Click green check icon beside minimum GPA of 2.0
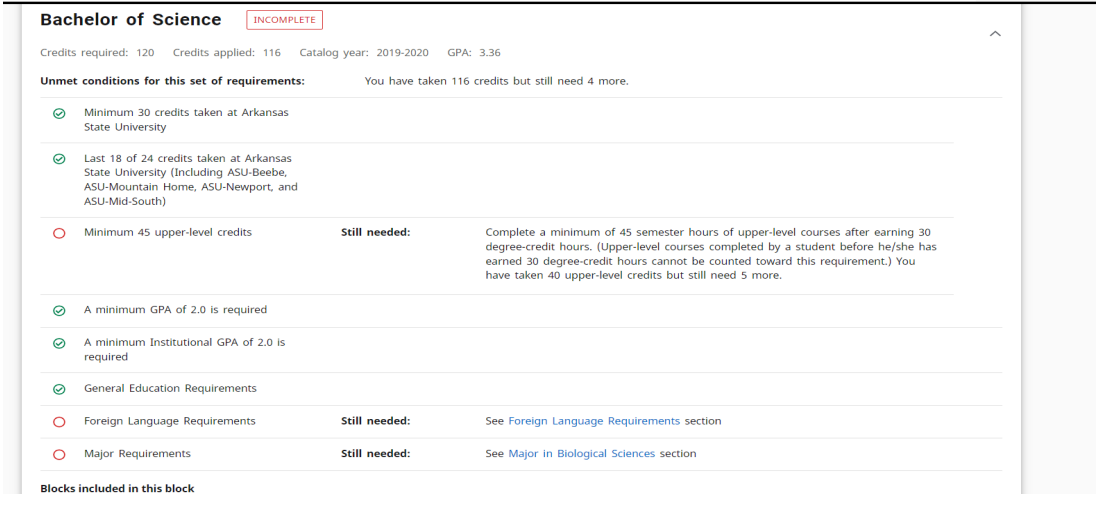Image resolution: width=1102 pixels, height=506 pixels. (x=59, y=310)
